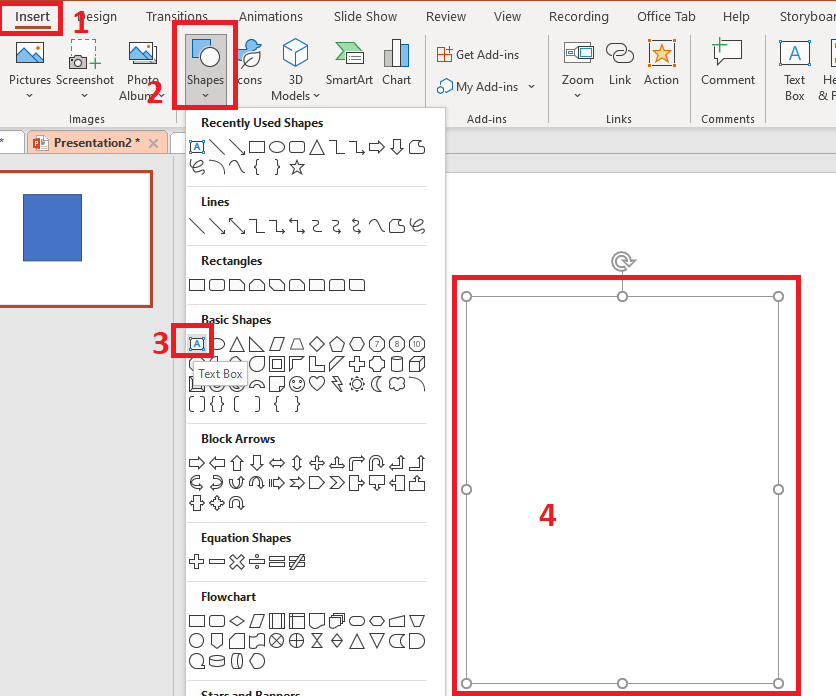Select the Text Box icon in Basic Shapes
This screenshot has height=696, width=836.
pos(197,344)
